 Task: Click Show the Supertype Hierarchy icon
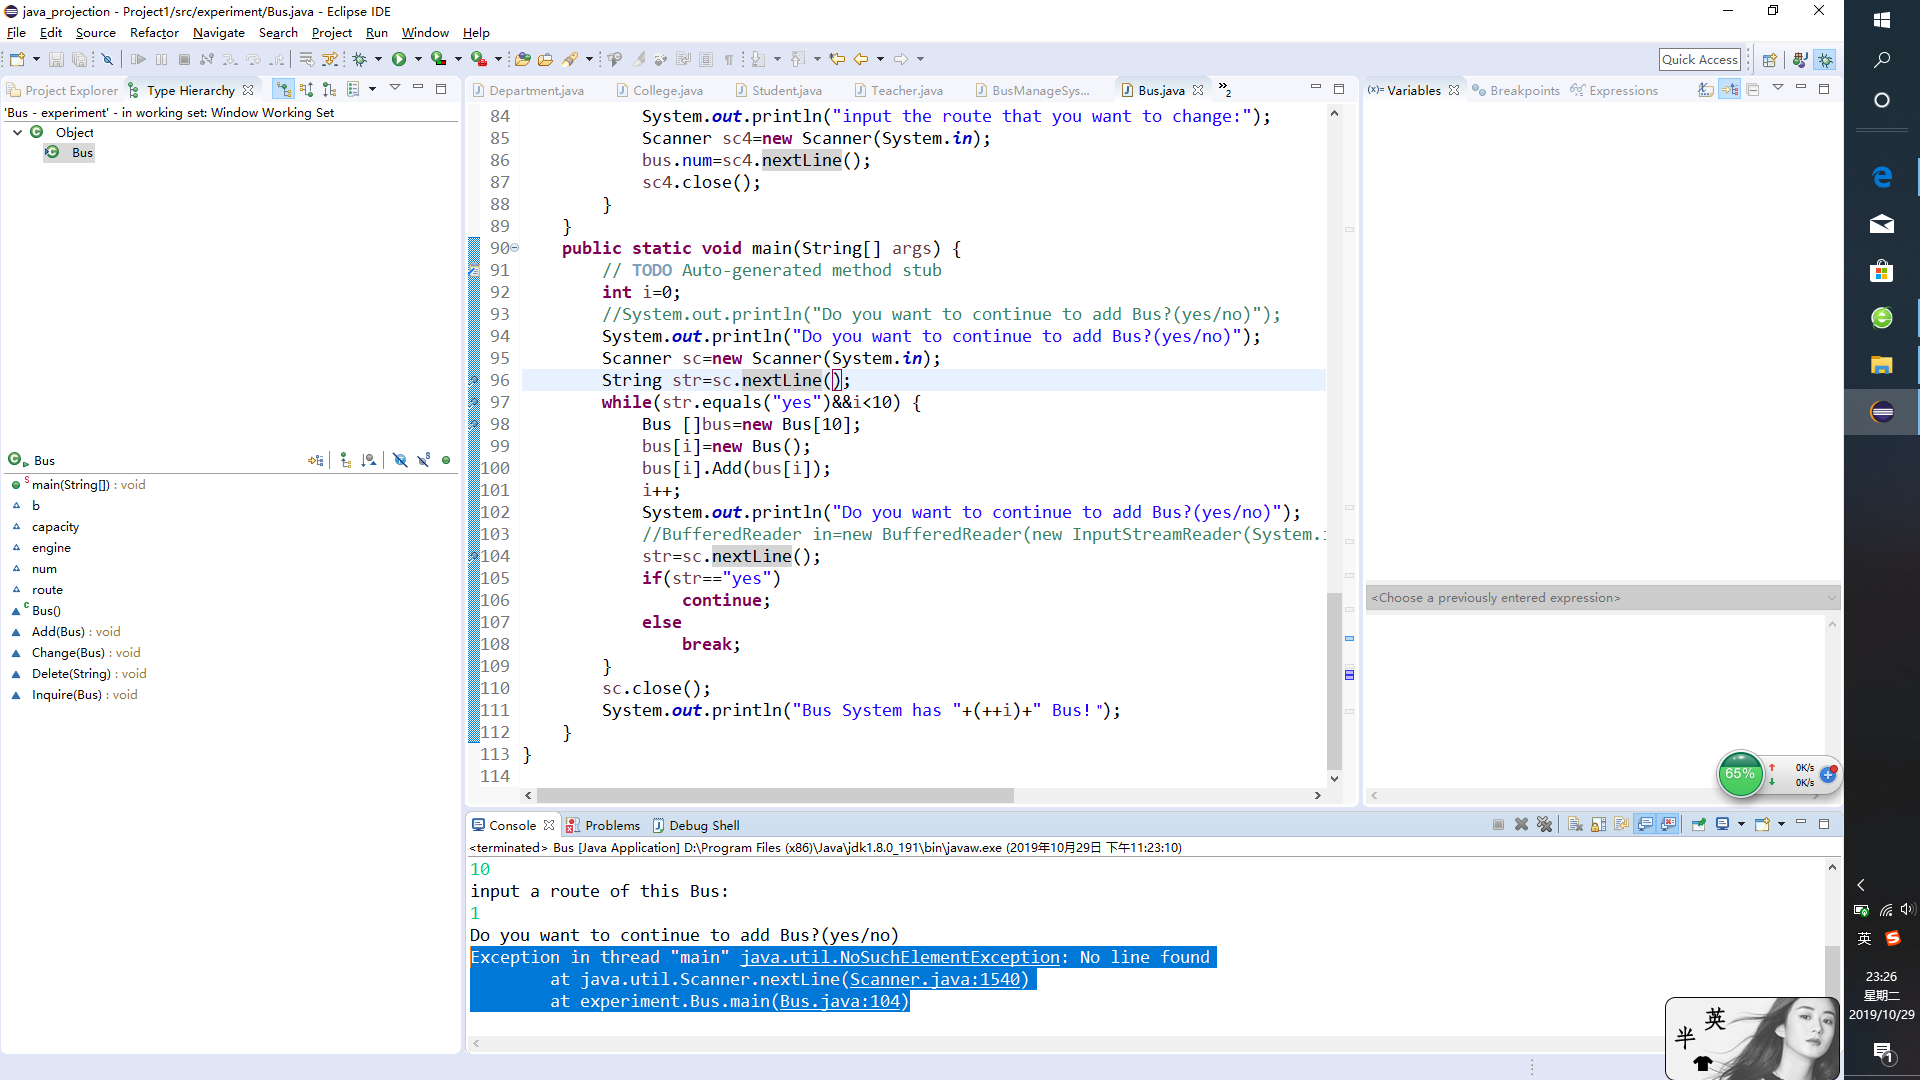click(307, 90)
